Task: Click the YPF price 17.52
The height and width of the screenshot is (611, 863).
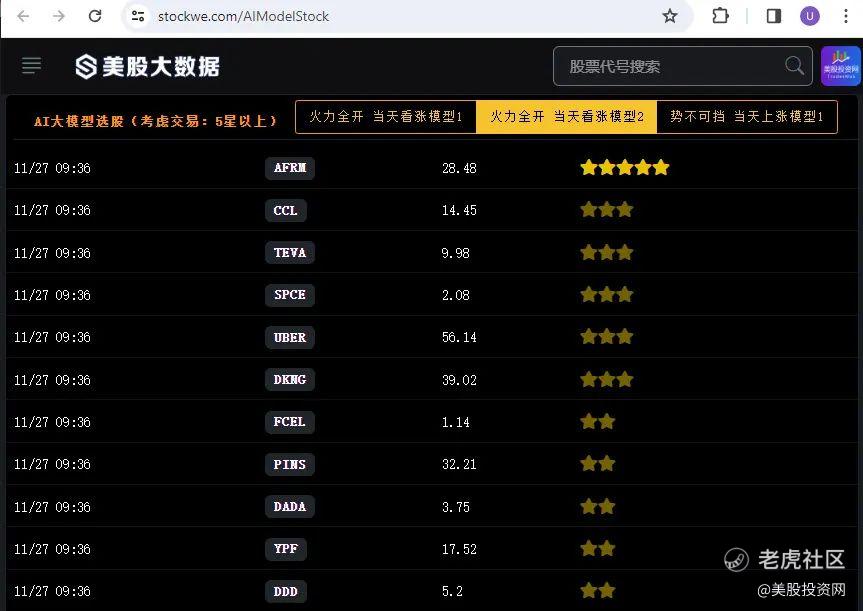Action: (459, 549)
